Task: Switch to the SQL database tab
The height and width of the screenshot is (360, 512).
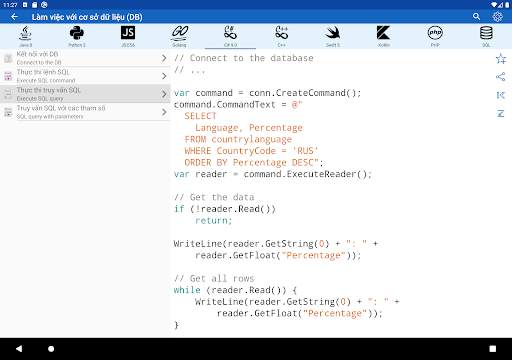Action: [x=486, y=36]
